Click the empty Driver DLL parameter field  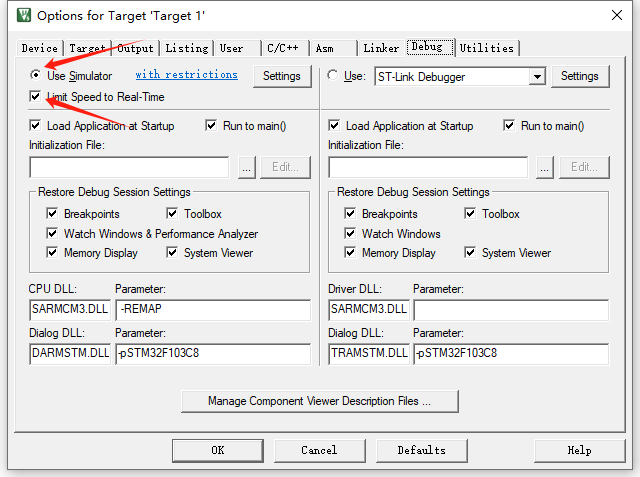pyautogui.click(x=511, y=310)
